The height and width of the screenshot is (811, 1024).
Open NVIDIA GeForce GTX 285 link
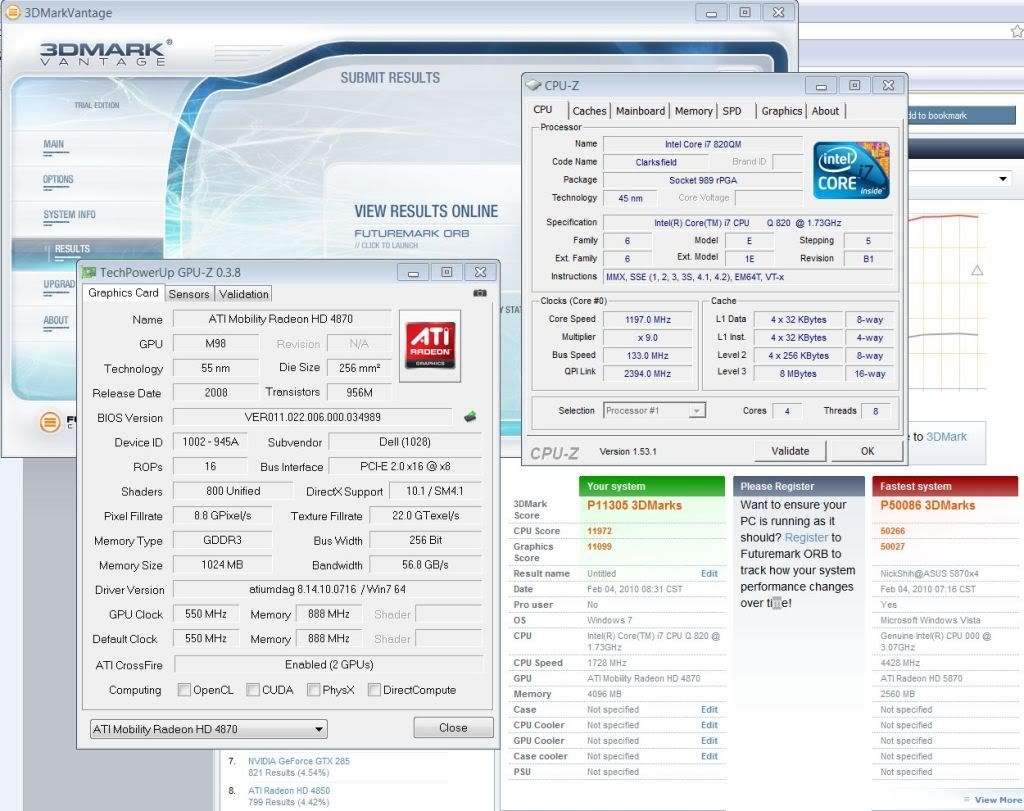coord(298,761)
